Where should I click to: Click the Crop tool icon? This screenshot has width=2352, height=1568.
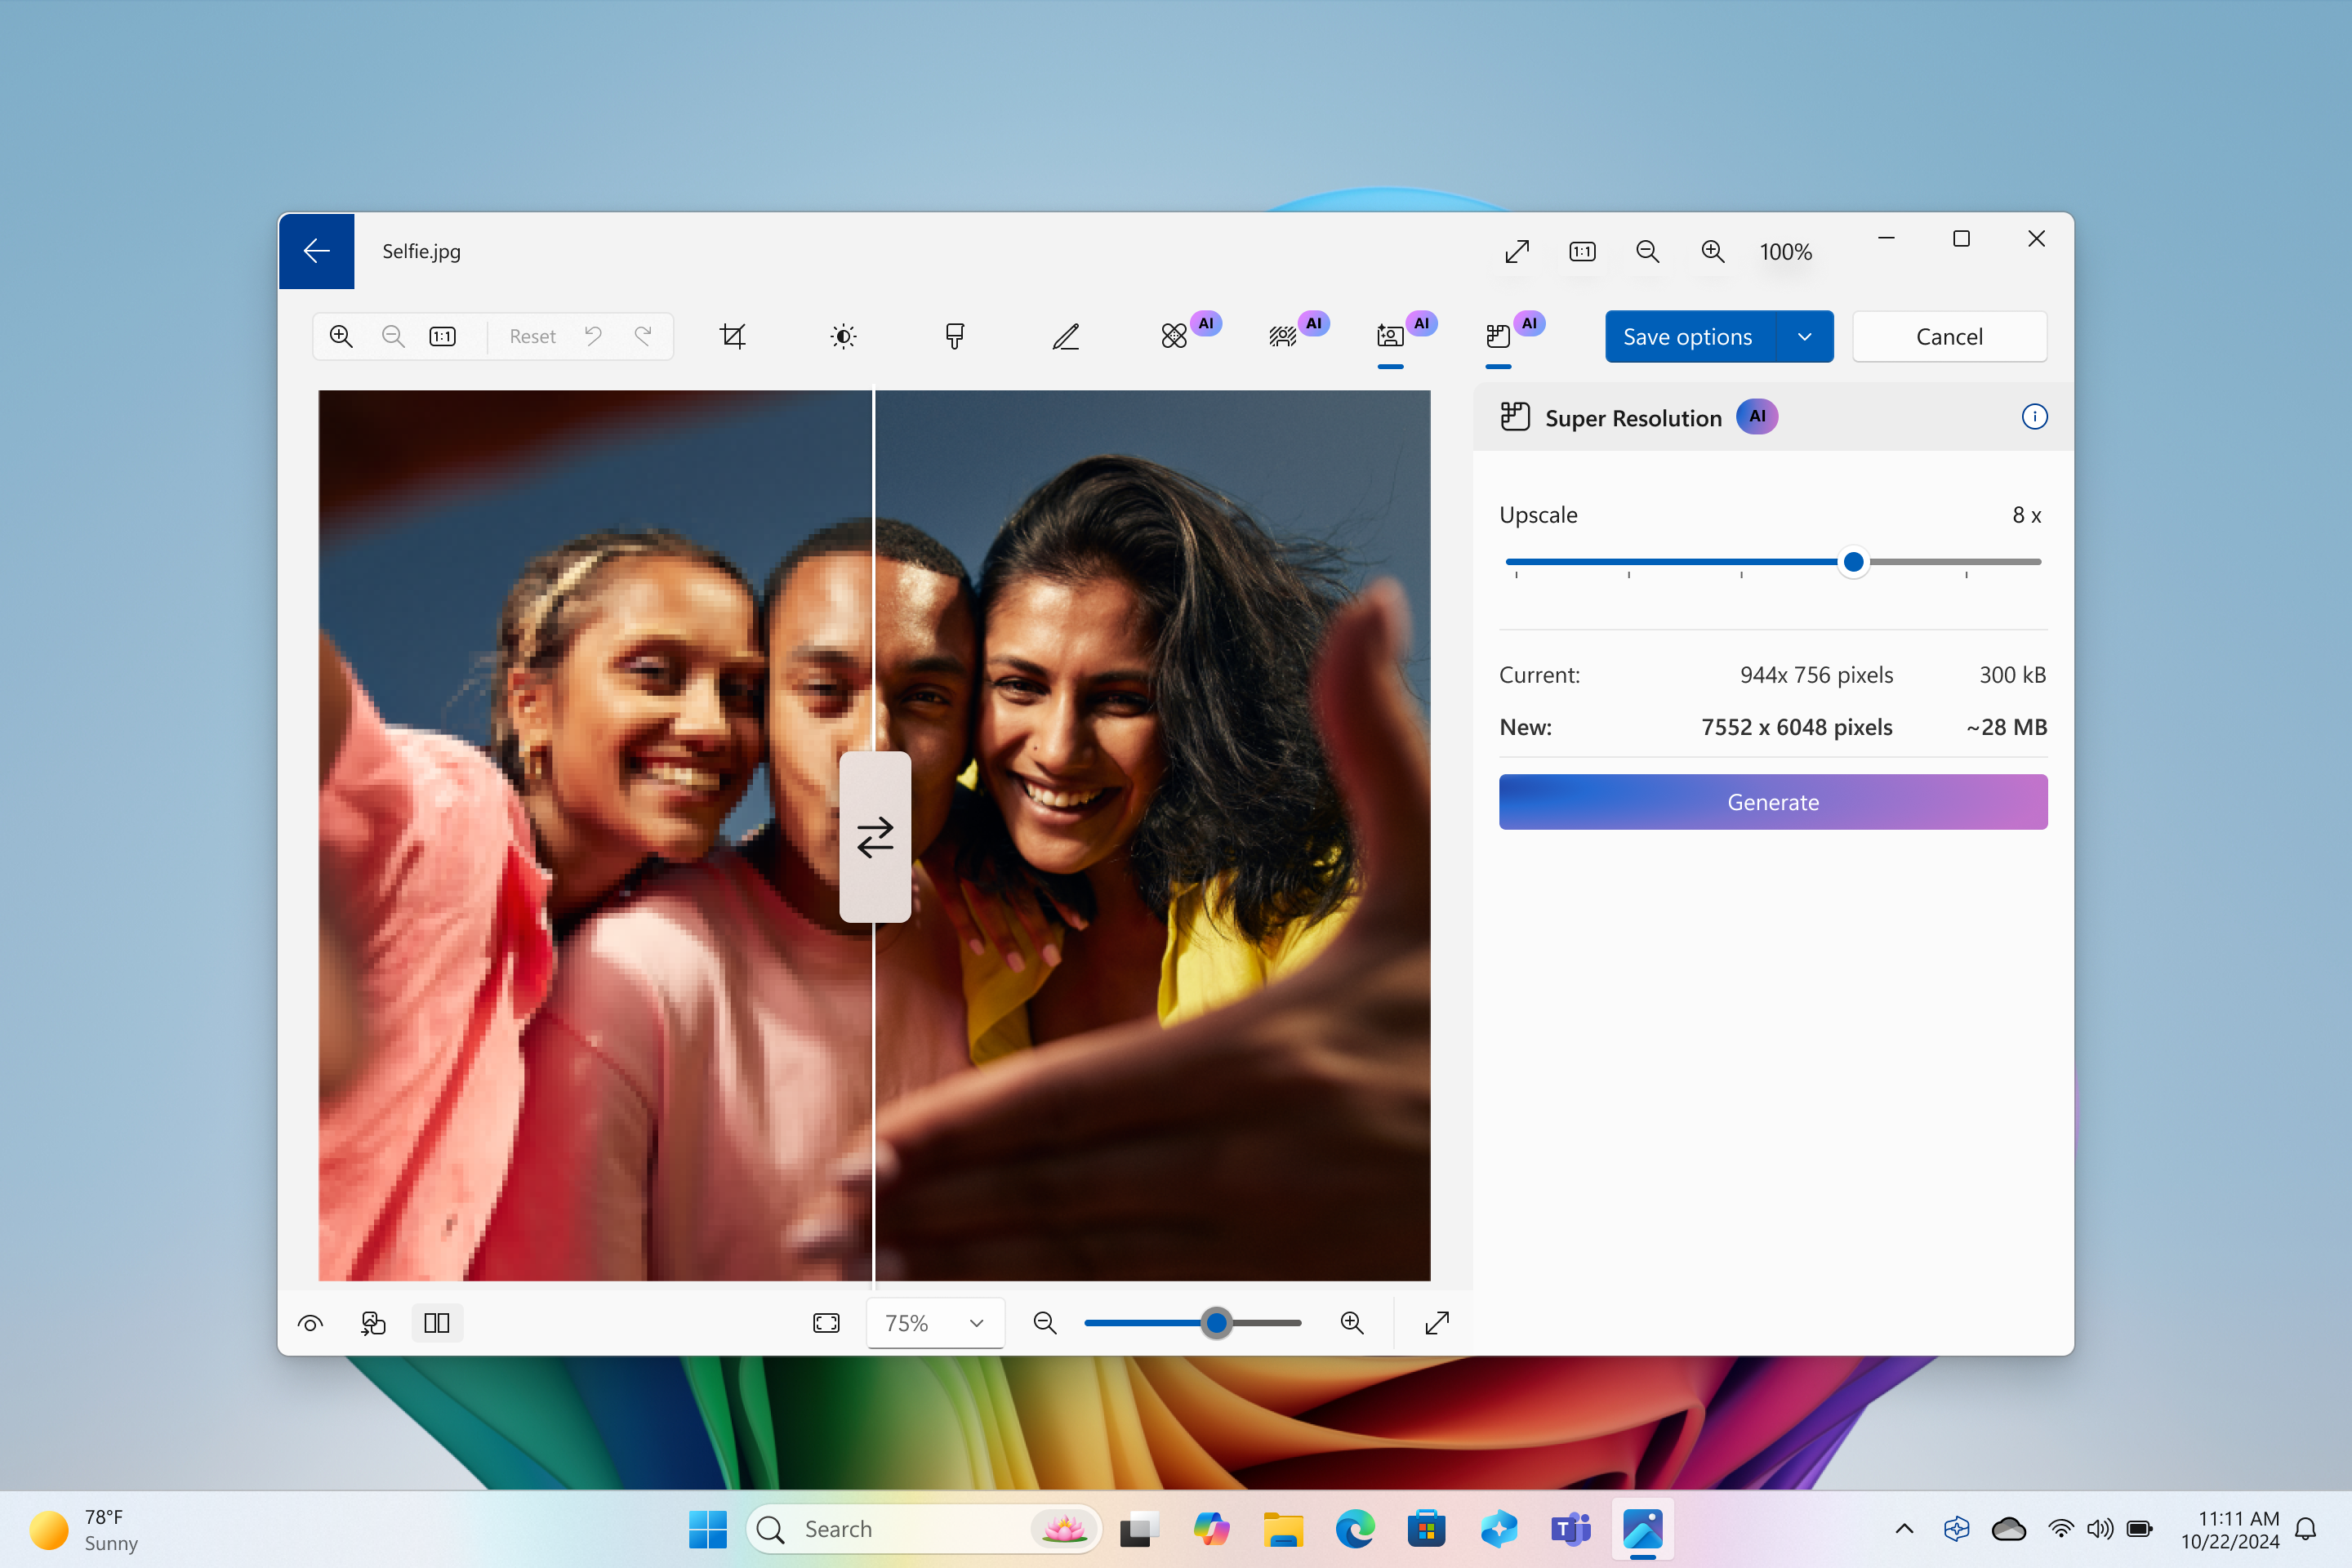(x=732, y=334)
